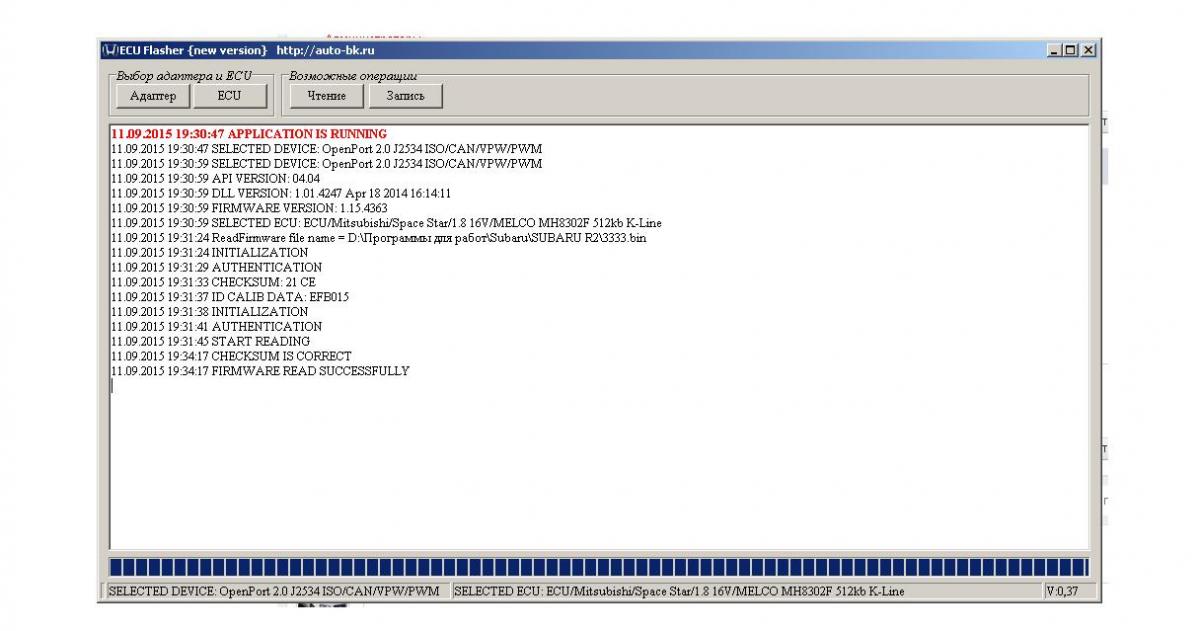Click the 19:31:24 INITIALIZATION line

tap(210, 252)
